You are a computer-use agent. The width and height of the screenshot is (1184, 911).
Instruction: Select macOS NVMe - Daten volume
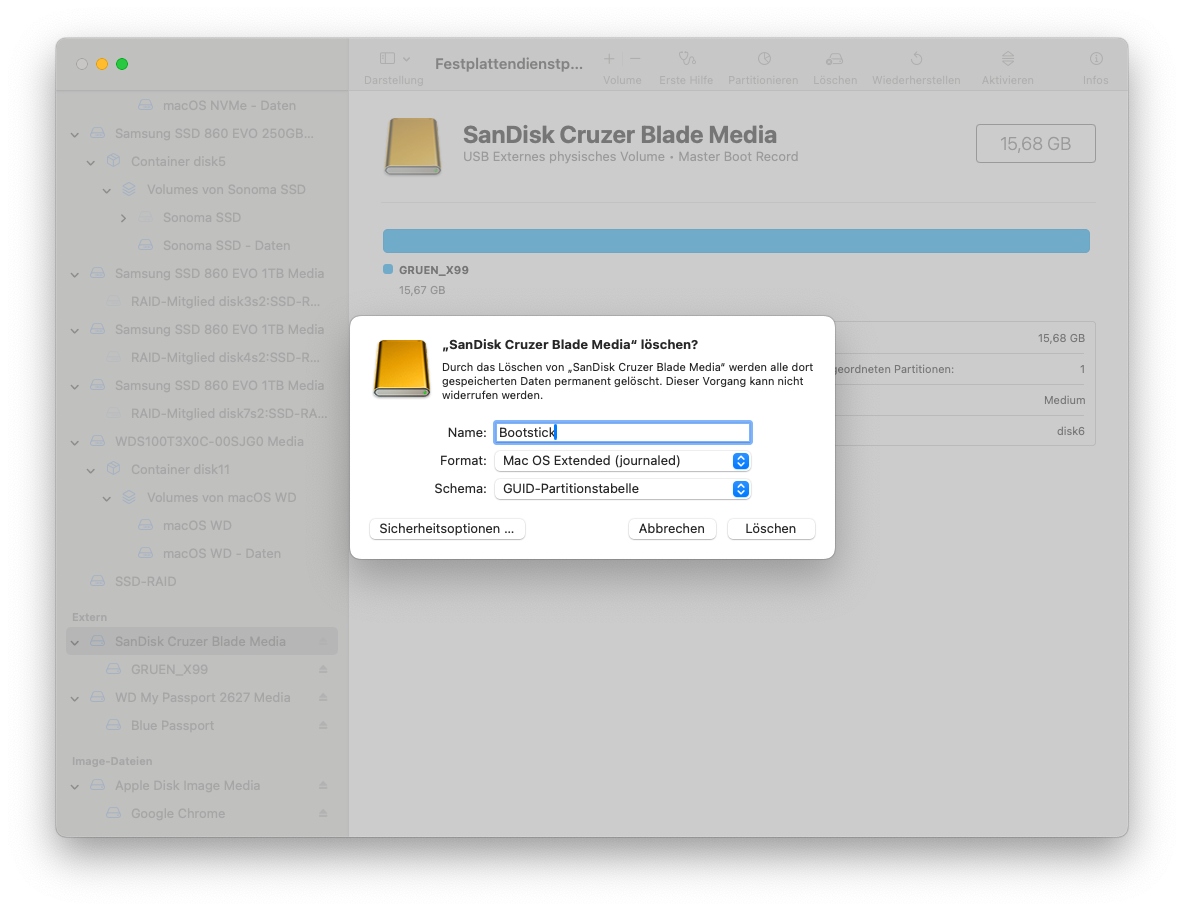click(x=230, y=105)
